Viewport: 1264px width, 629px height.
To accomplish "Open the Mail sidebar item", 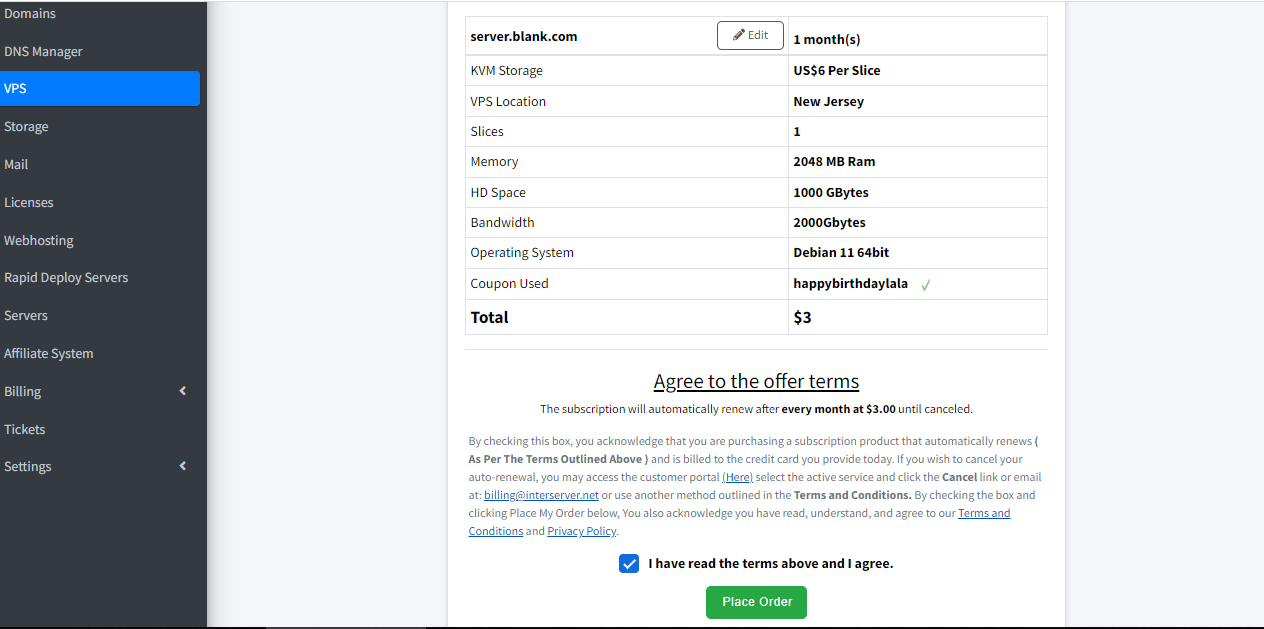I will click(x=16, y=164).
